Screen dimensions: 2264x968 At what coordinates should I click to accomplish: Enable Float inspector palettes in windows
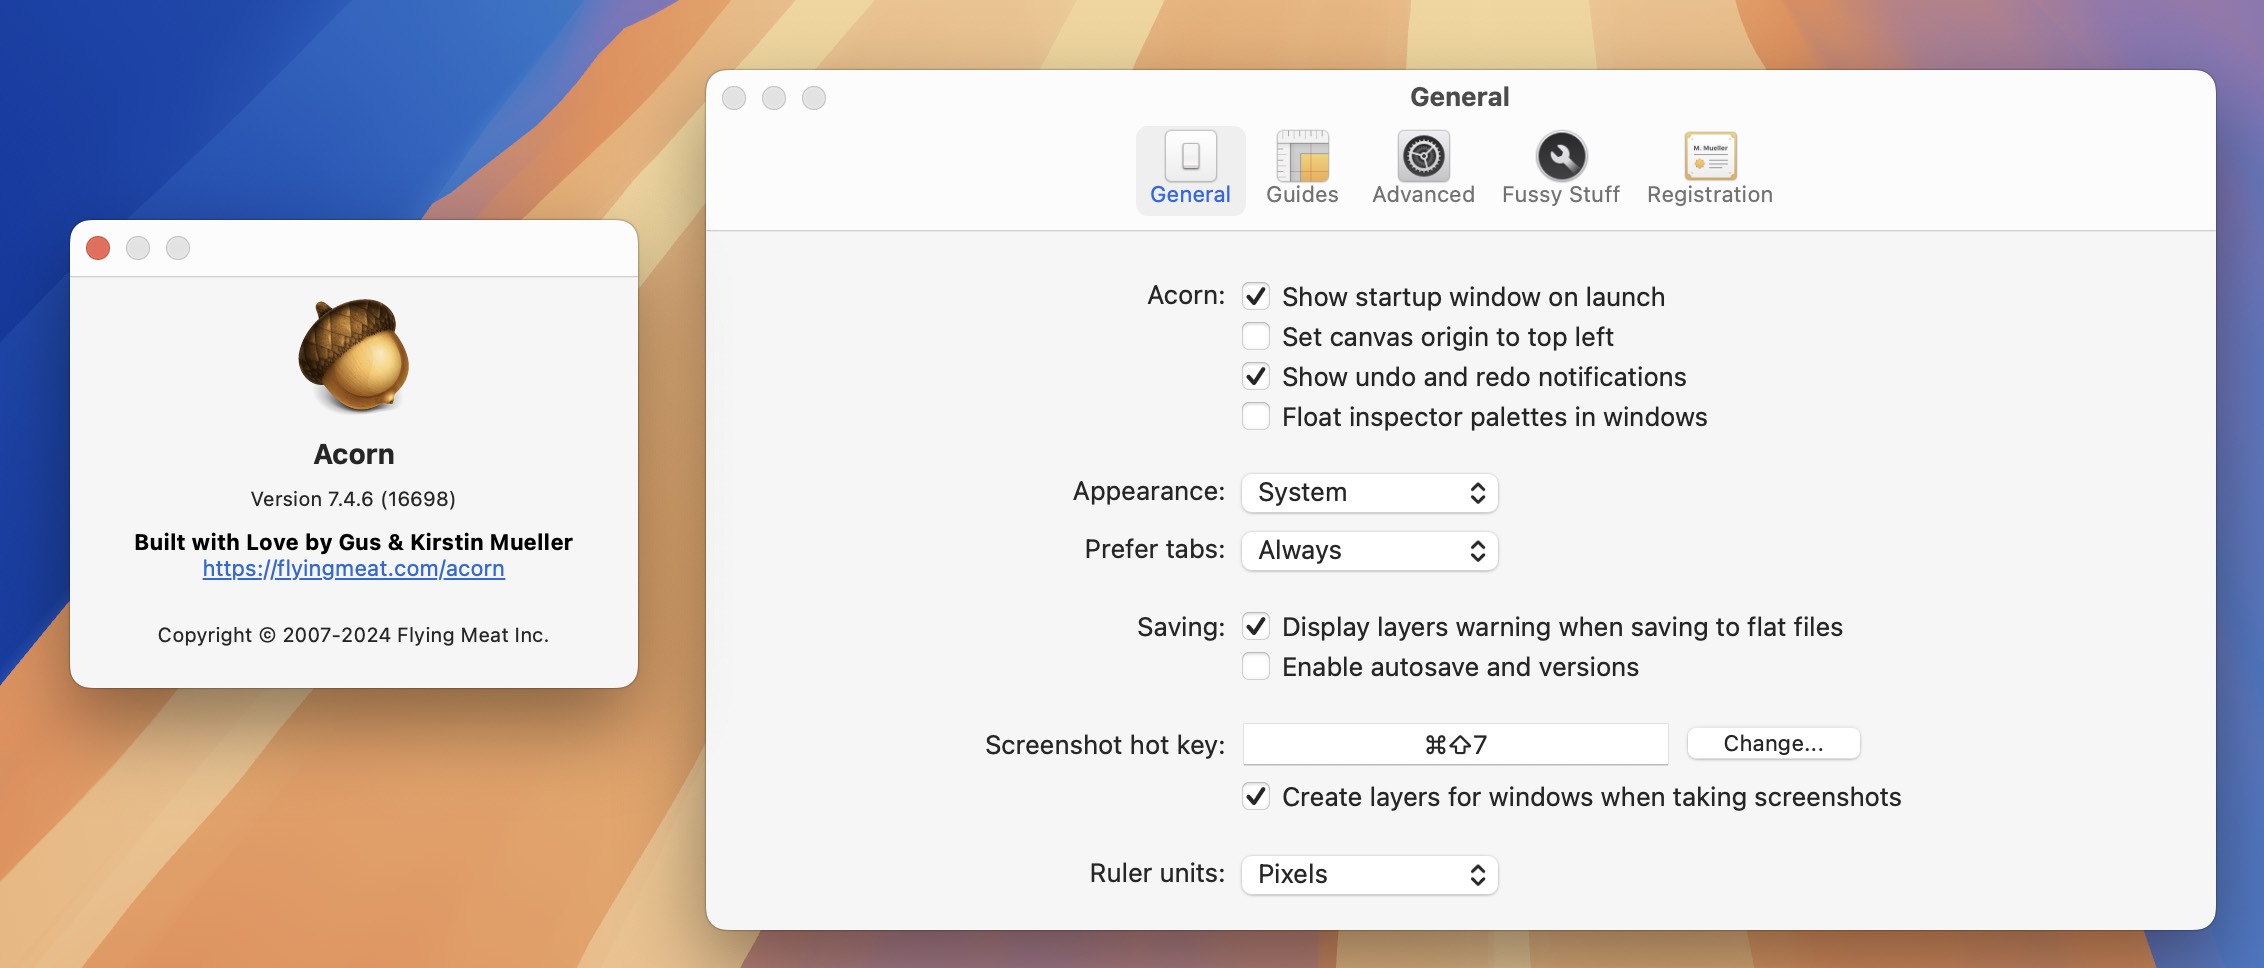tap(1256, 417)
